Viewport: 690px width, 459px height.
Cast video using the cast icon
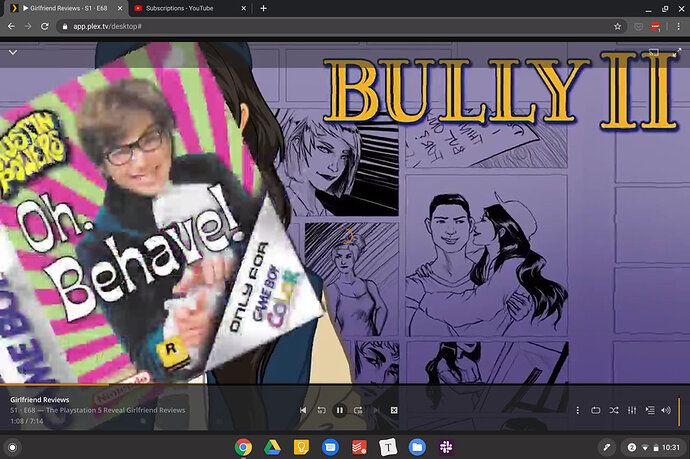654,52
